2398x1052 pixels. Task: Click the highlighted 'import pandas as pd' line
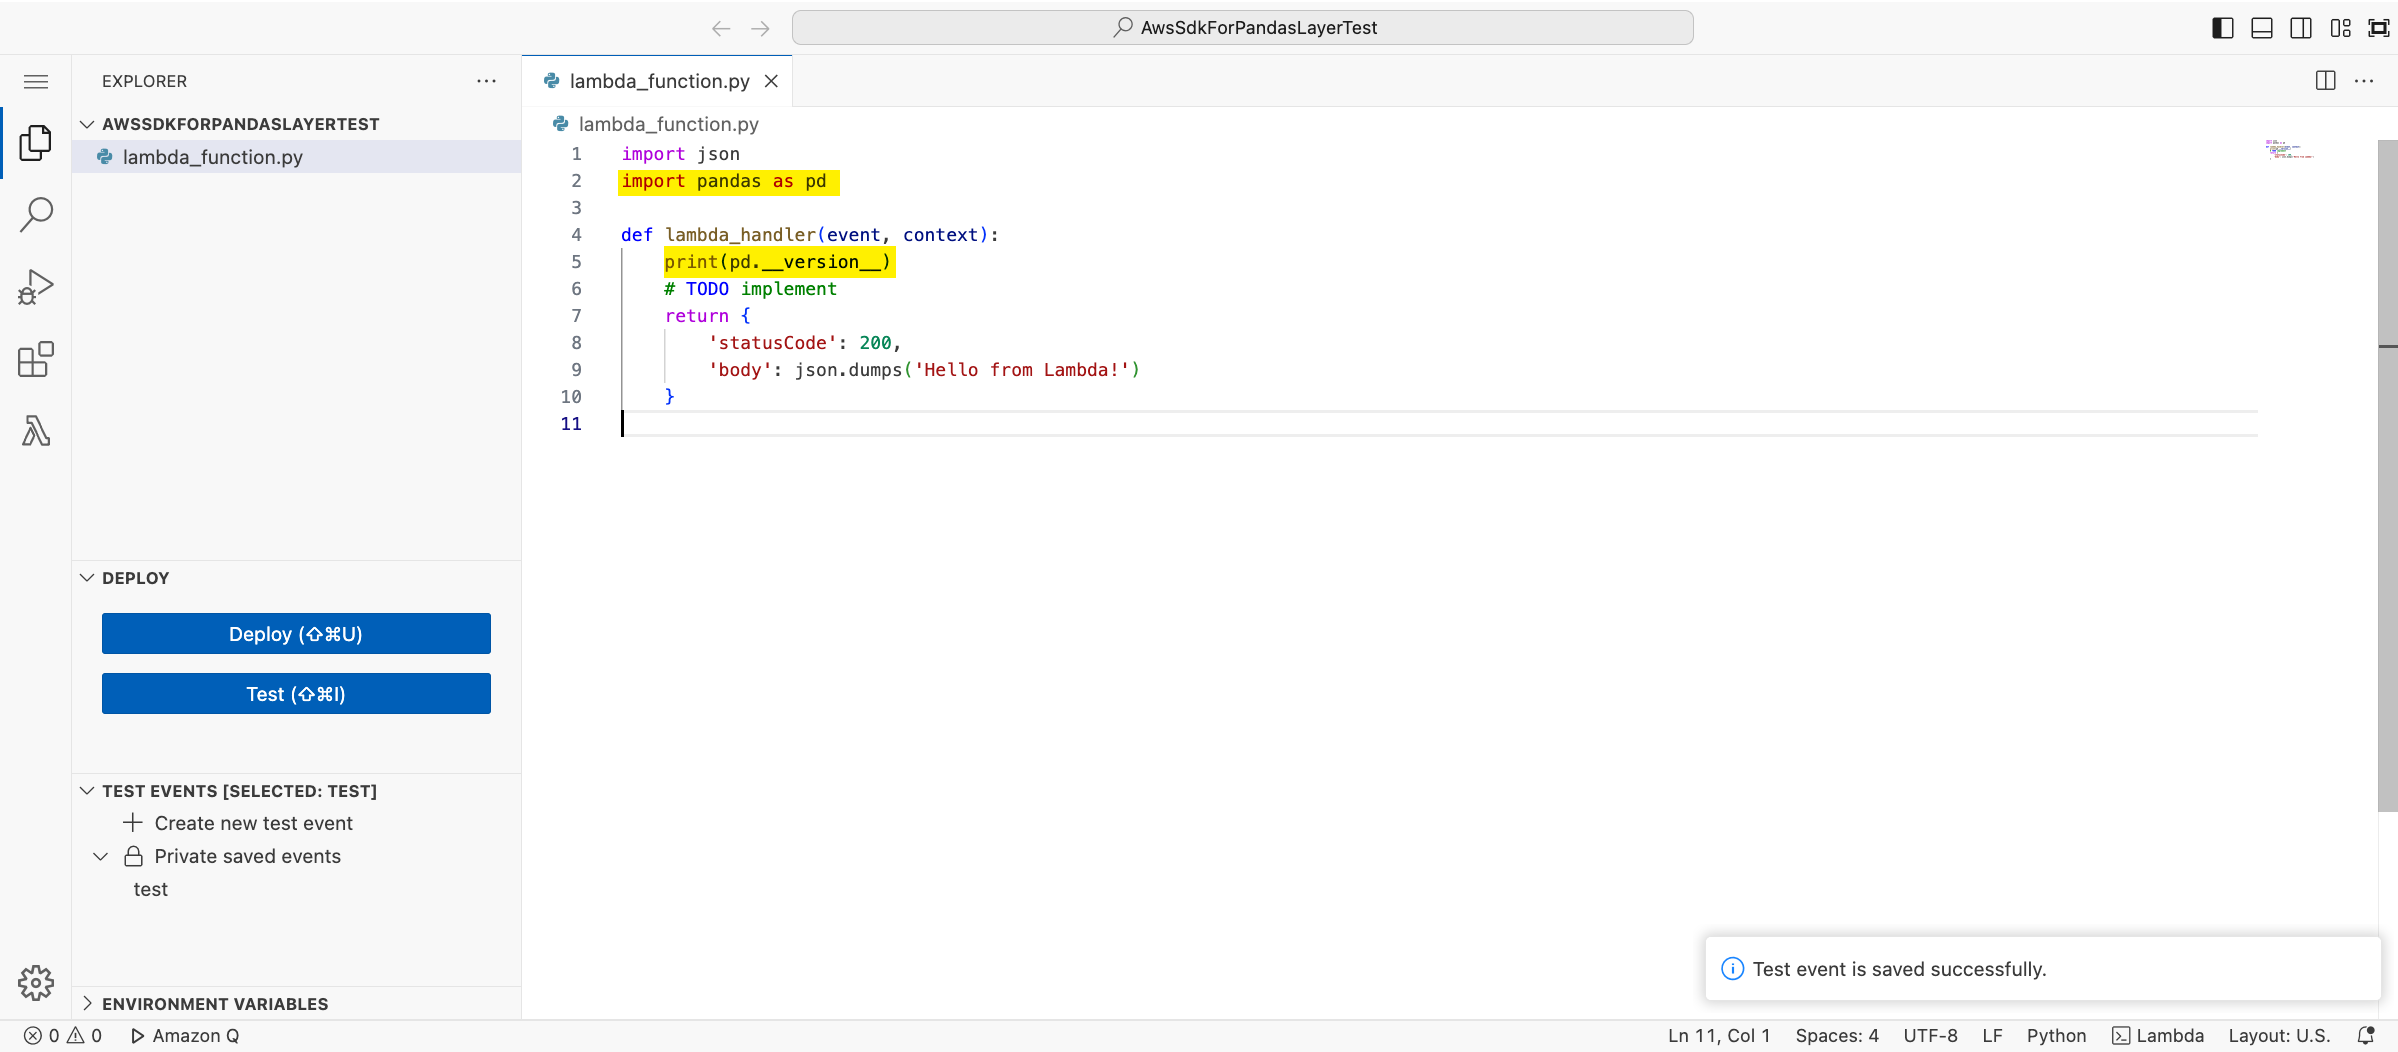point(728,181)
